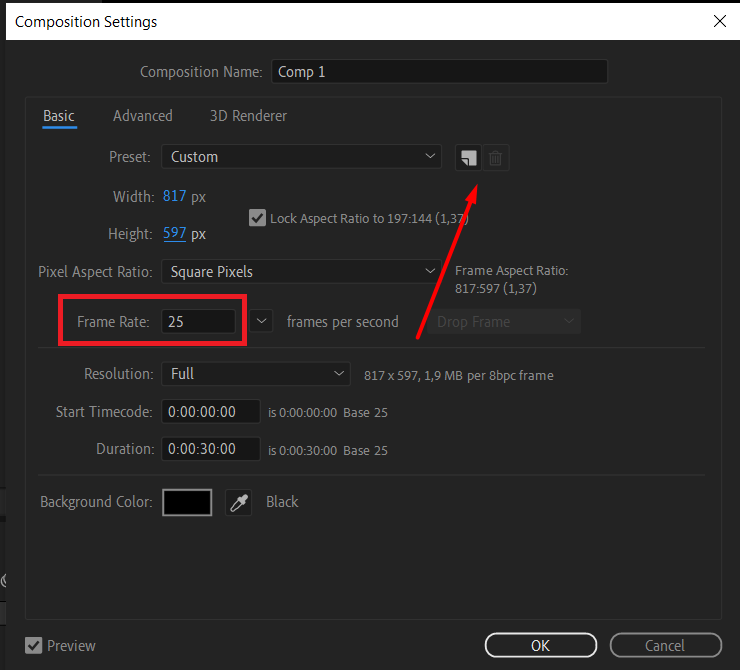Click the Height value 597
Image resolution: width=740 pixels, height=670 pixels.
[x=175, y=233]
